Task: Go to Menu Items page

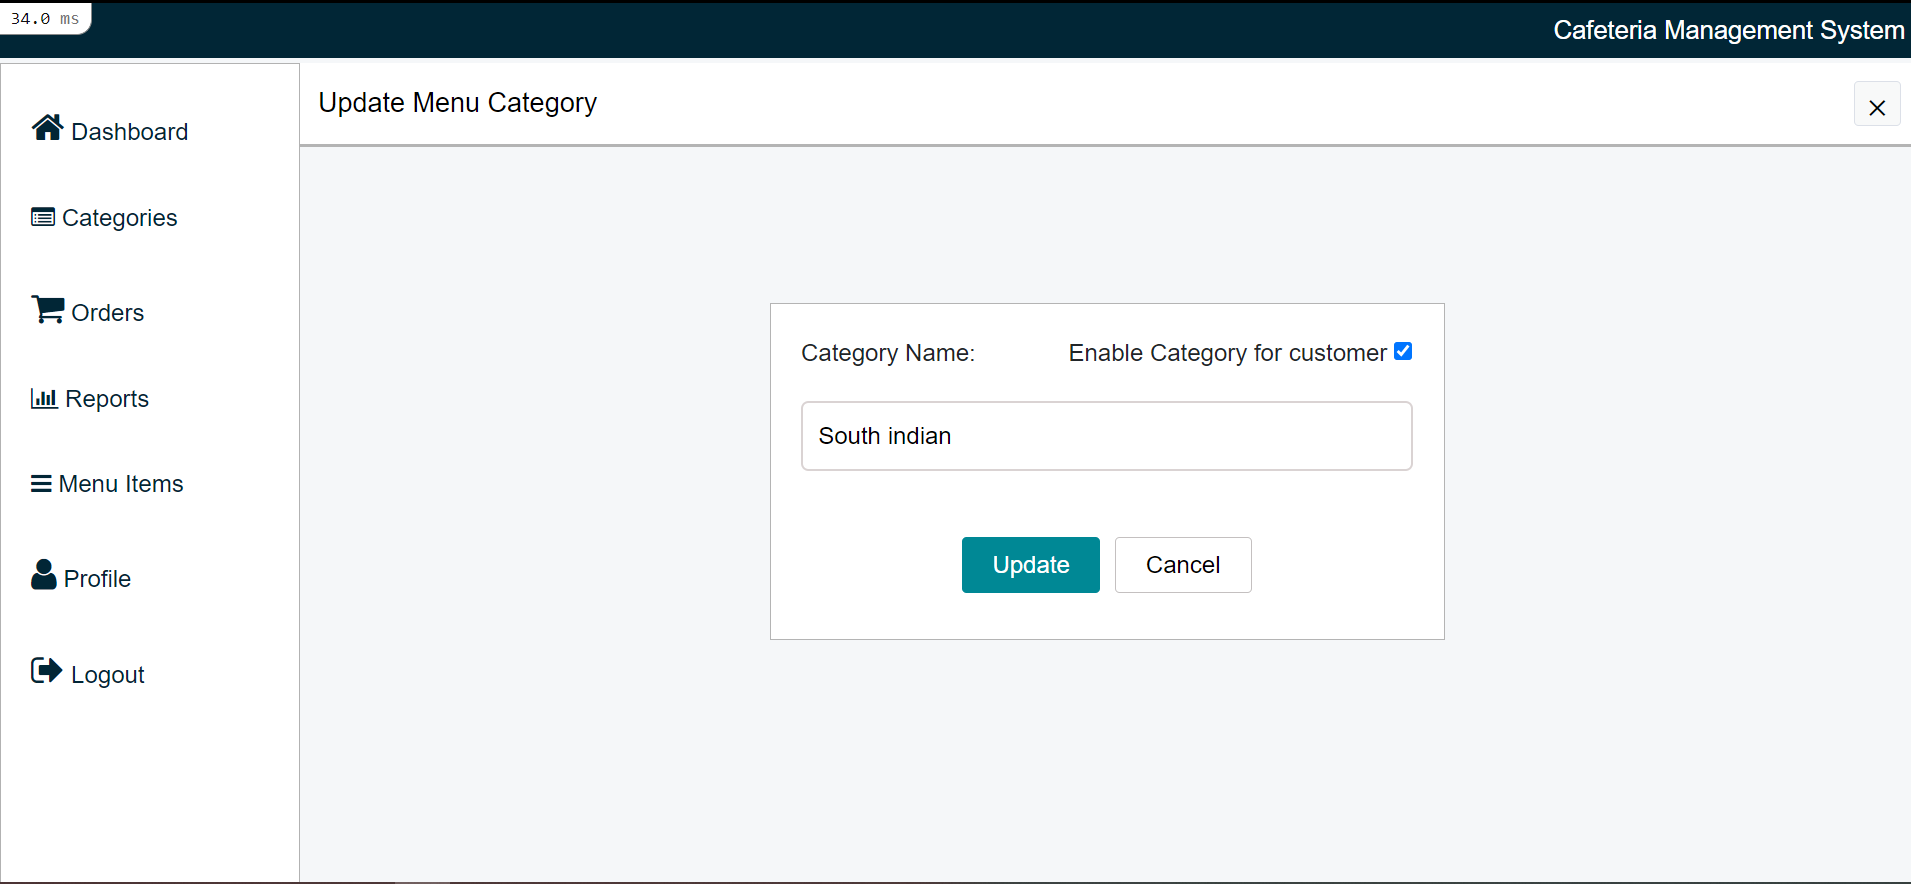Action: coord(120,483)
